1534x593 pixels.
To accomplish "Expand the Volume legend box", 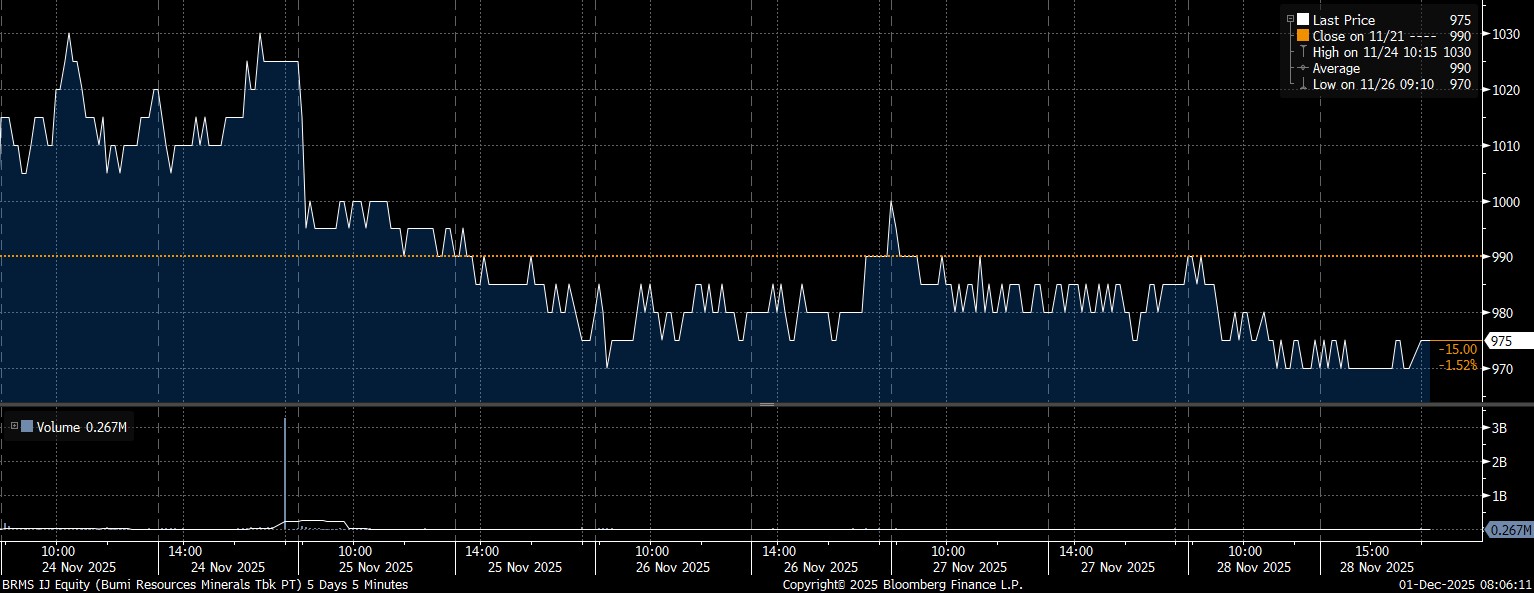I will [x=13, y=427].
